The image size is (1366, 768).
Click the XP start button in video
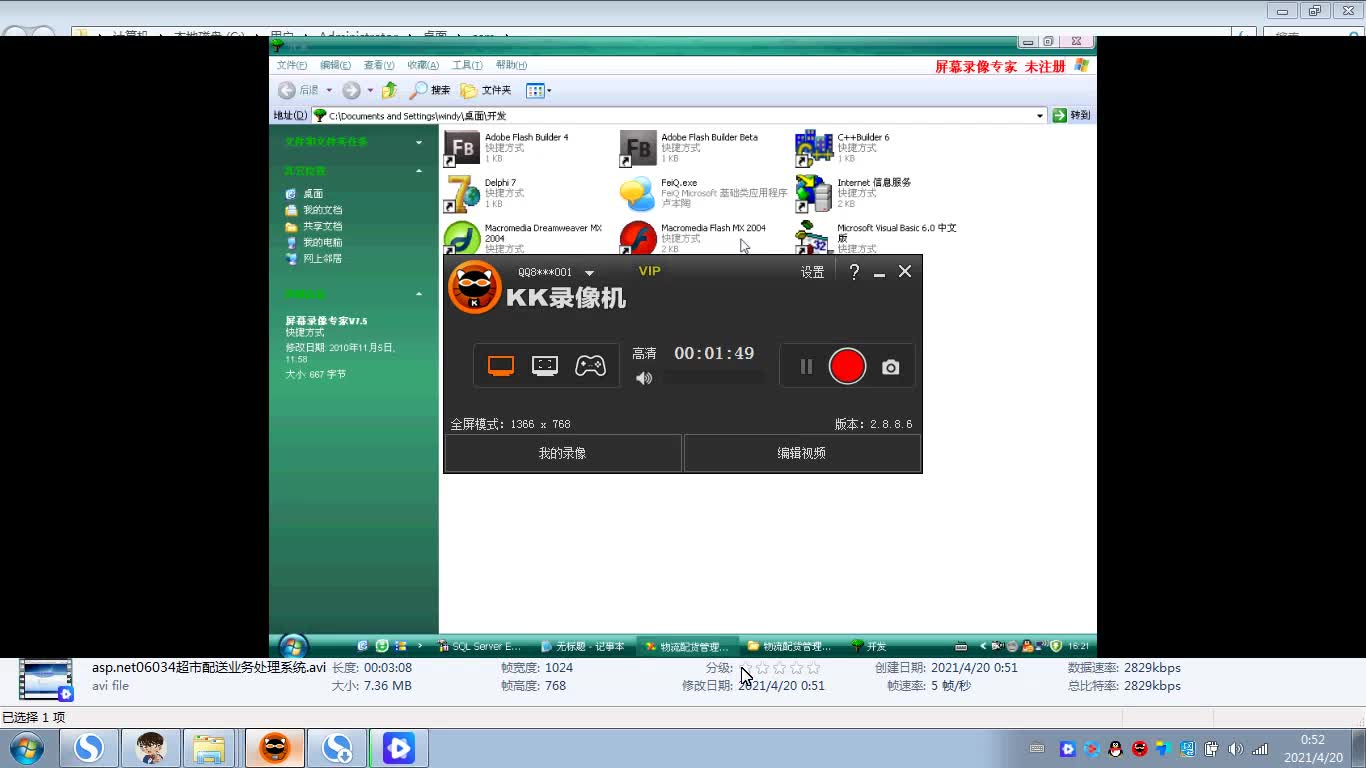tap(293, 646)
